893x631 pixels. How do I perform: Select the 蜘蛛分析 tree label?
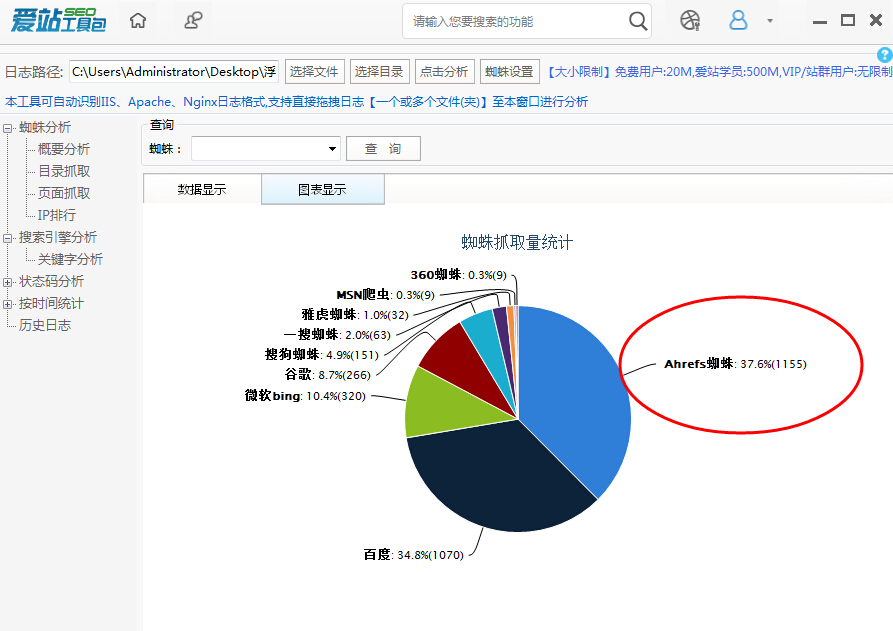[x=45, y=128]
